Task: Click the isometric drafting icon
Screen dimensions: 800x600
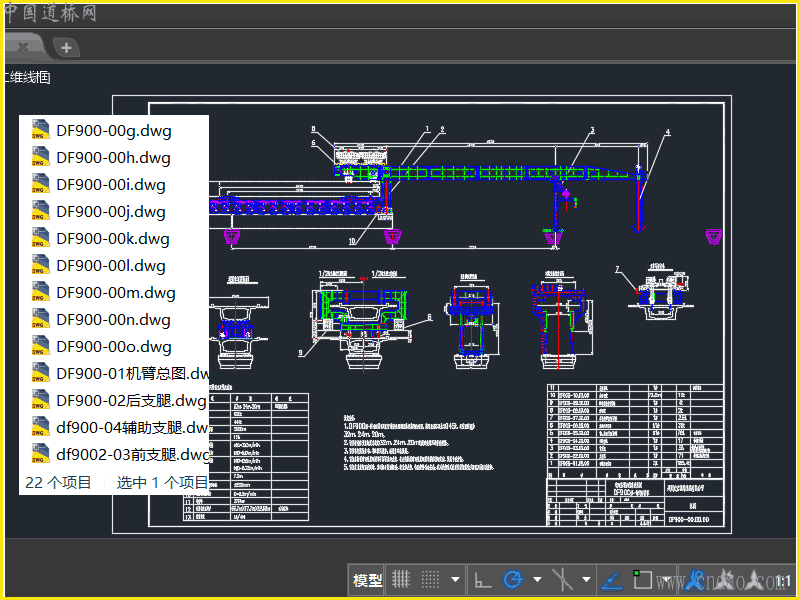Action: click(x=563, y=579)
